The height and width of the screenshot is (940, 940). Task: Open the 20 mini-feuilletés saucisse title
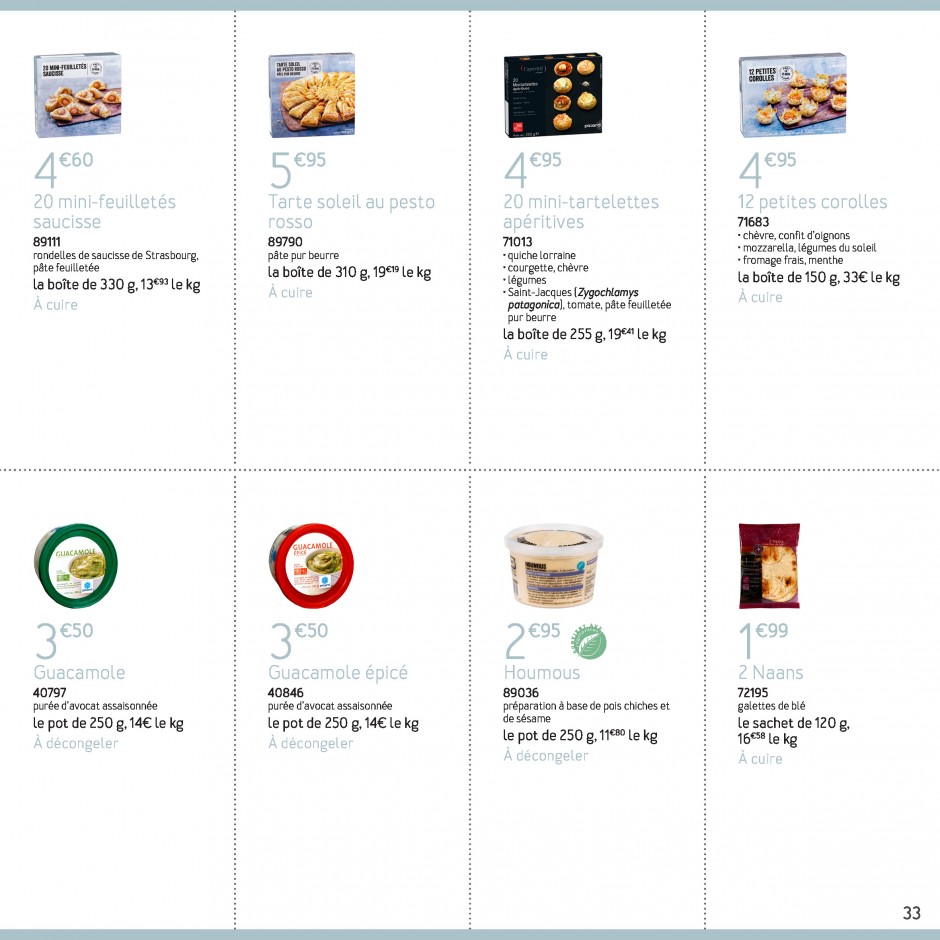[x=104, y=212]
